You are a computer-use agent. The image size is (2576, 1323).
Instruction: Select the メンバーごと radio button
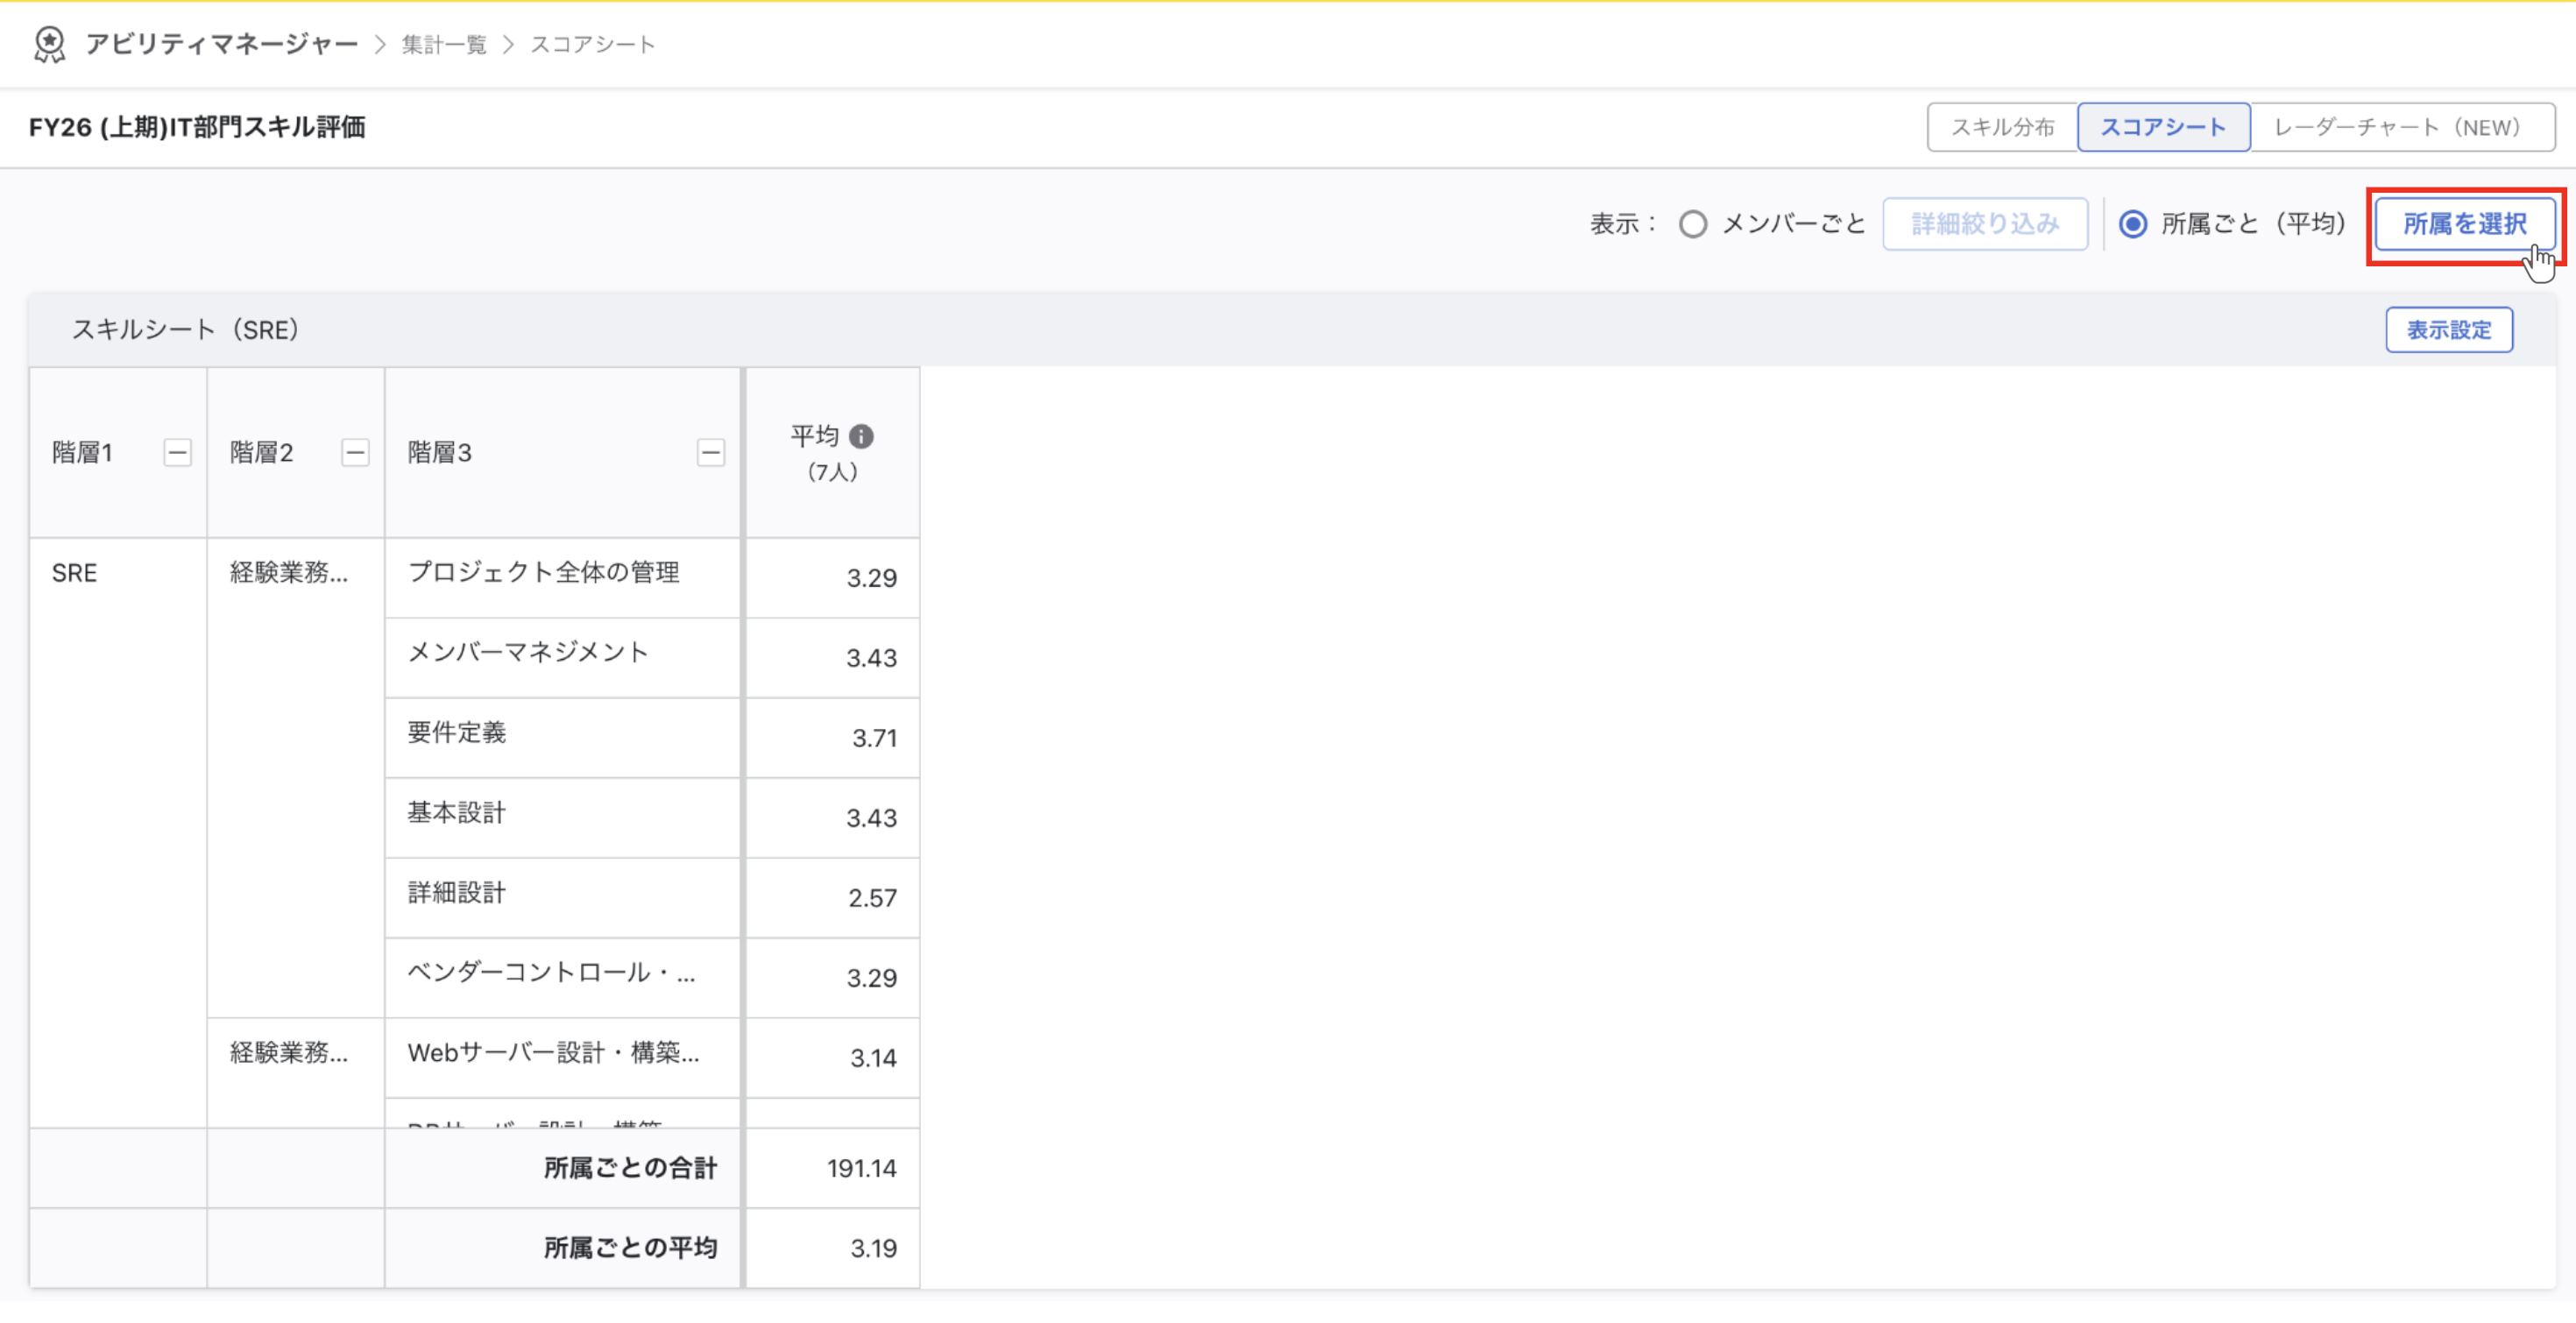click(1693, 224)
